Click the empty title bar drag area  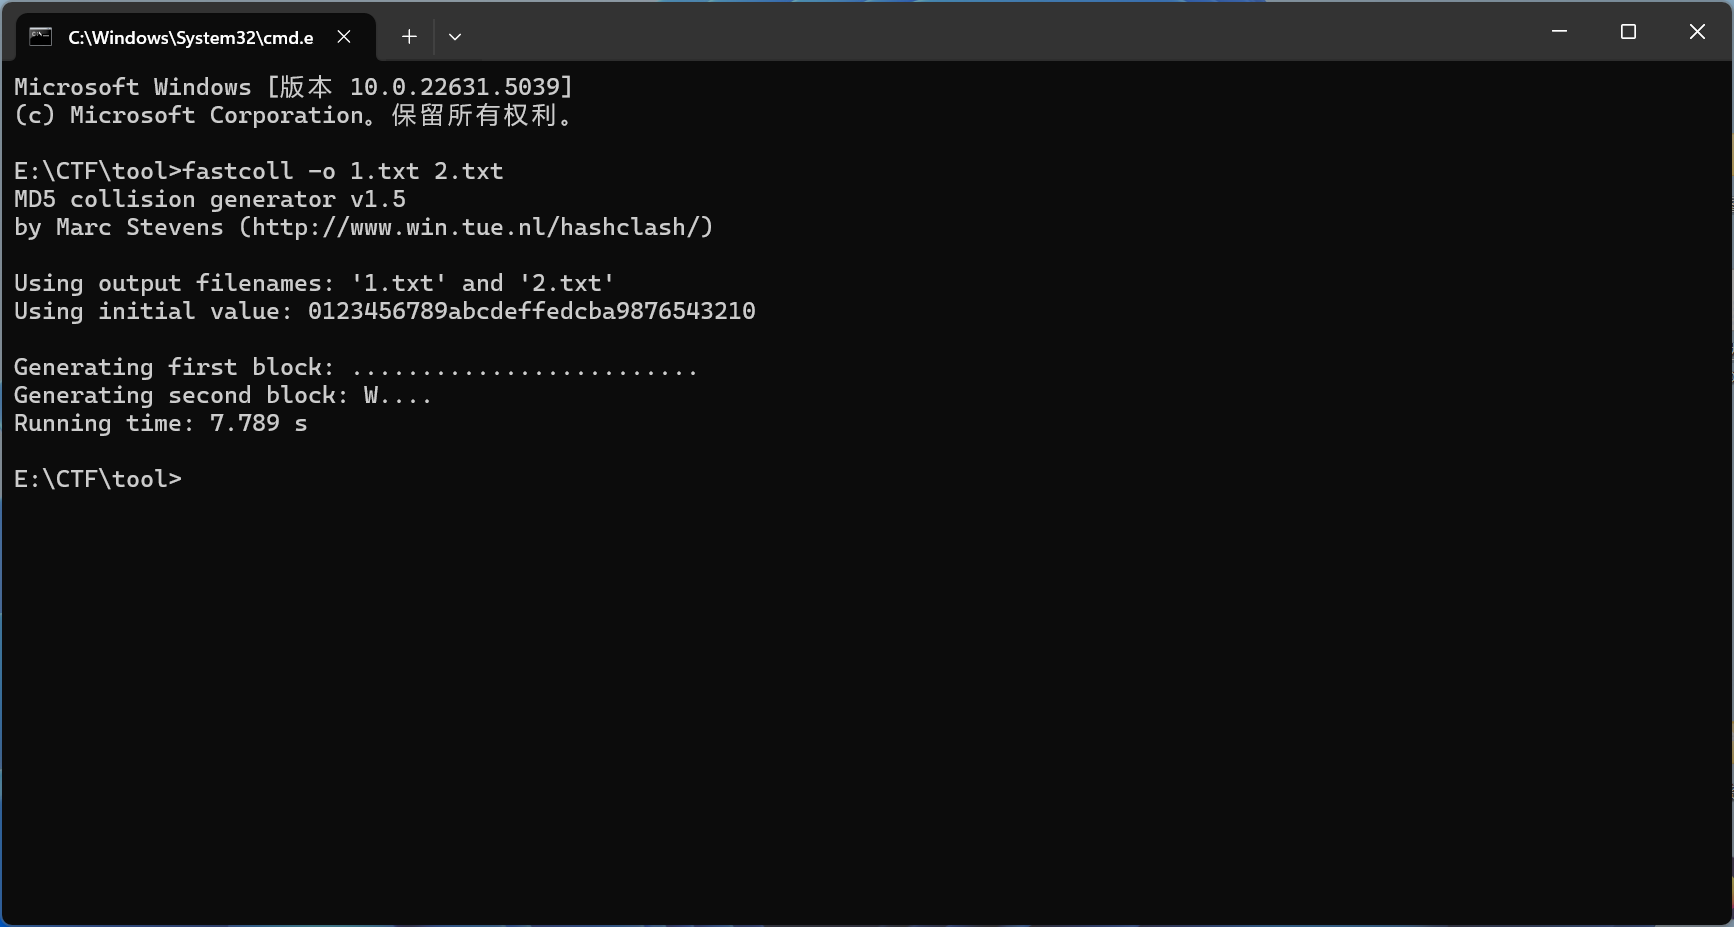point(1000,32)
